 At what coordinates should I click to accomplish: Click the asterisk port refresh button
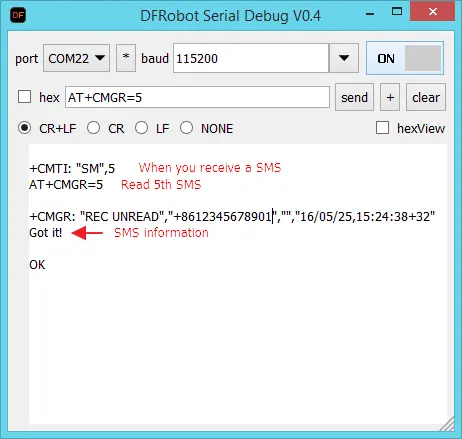pyautogui.click(x=126, y=58)
